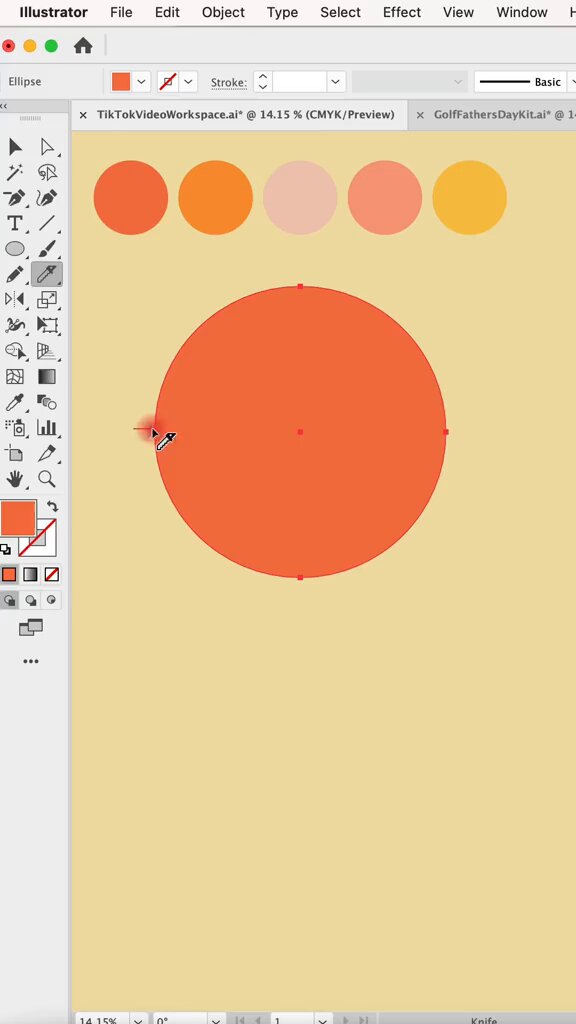Activate the Artboard tool
Viewport: 576px width, 1024px height.
pyautogui.click(x=15, y=453)
